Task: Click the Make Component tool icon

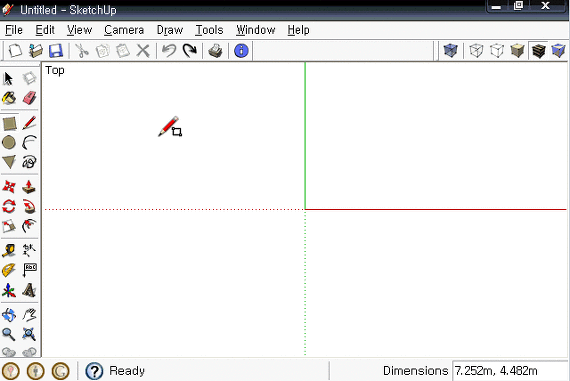Action: click(29, 78)
